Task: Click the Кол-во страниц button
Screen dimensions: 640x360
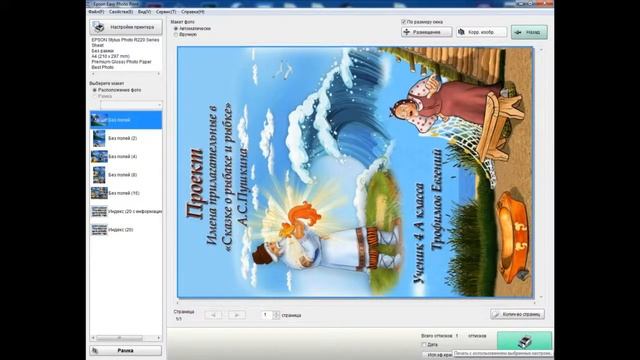Action: pos(517,314)
